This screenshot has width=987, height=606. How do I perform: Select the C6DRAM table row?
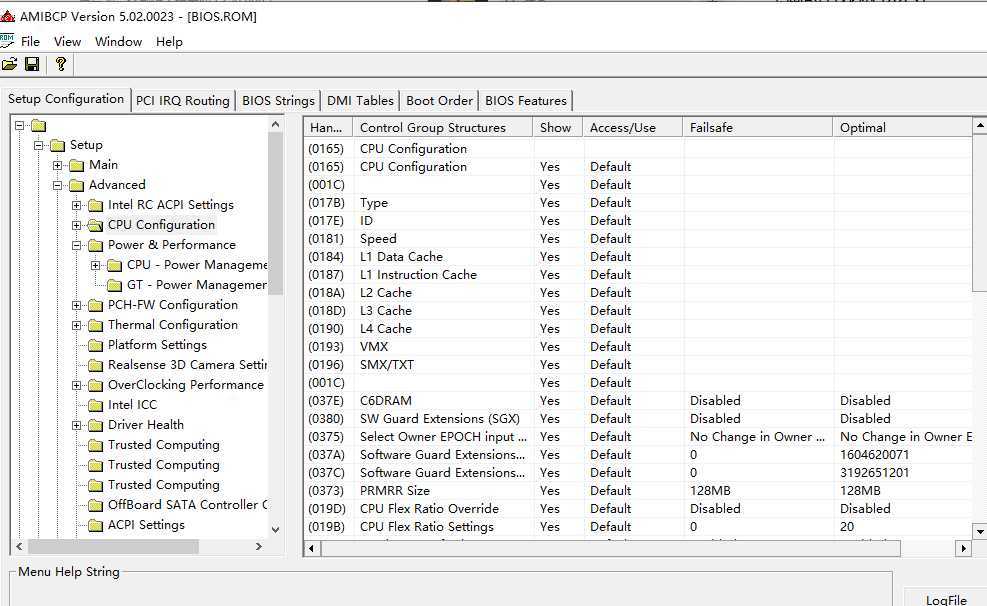pos(638,401)
